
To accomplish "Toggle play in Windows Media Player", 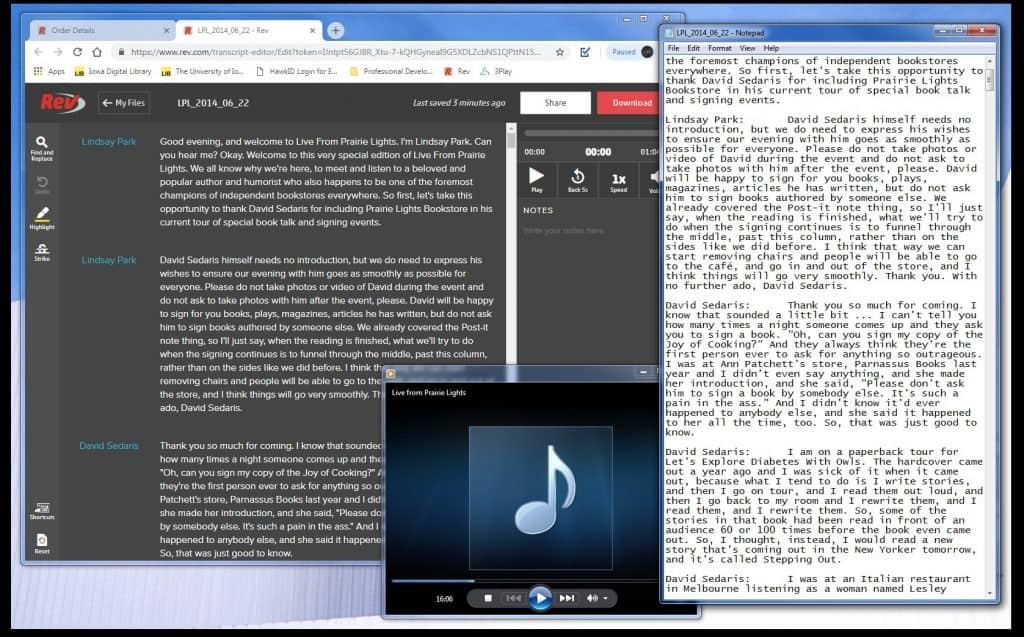I will point(540,598).
